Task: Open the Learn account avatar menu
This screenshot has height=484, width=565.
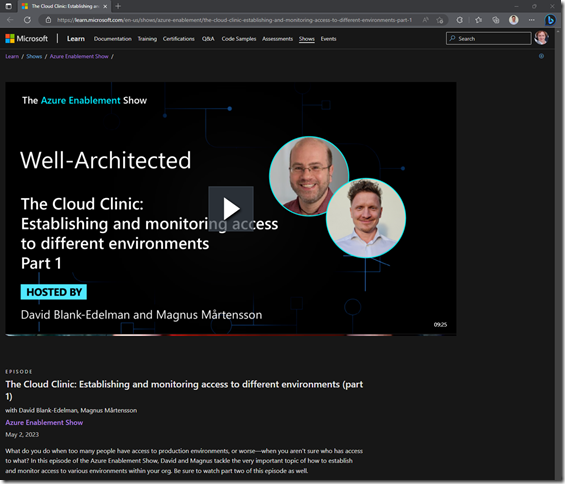Action: [x=541, y=38]
